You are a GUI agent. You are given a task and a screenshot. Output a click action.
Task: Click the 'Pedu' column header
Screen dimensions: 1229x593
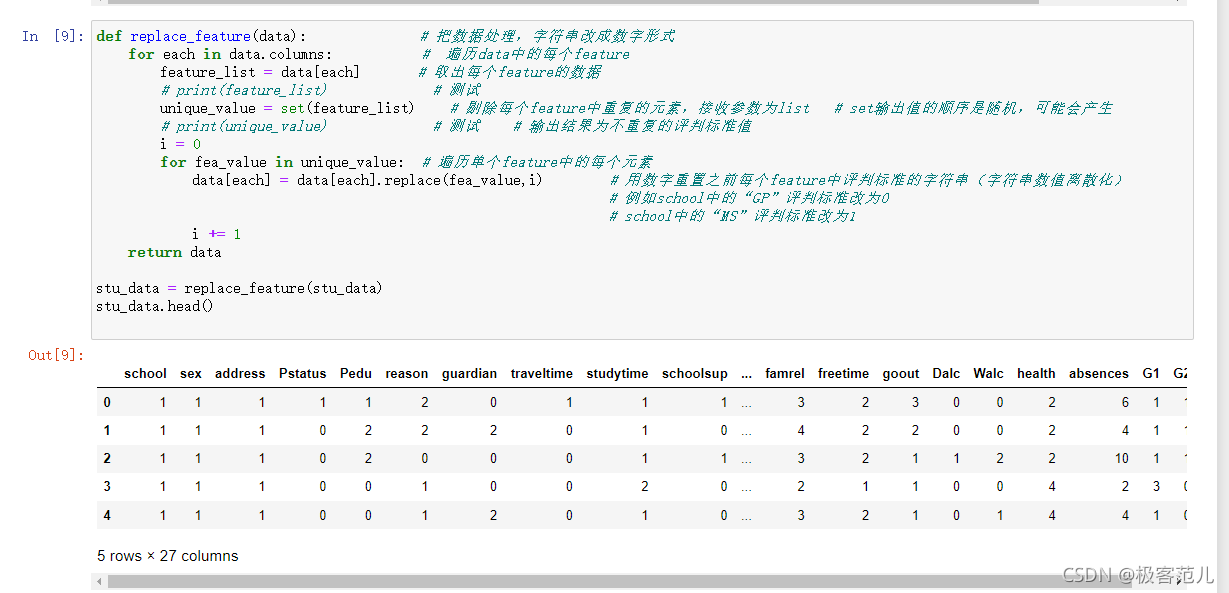(356, 373)
